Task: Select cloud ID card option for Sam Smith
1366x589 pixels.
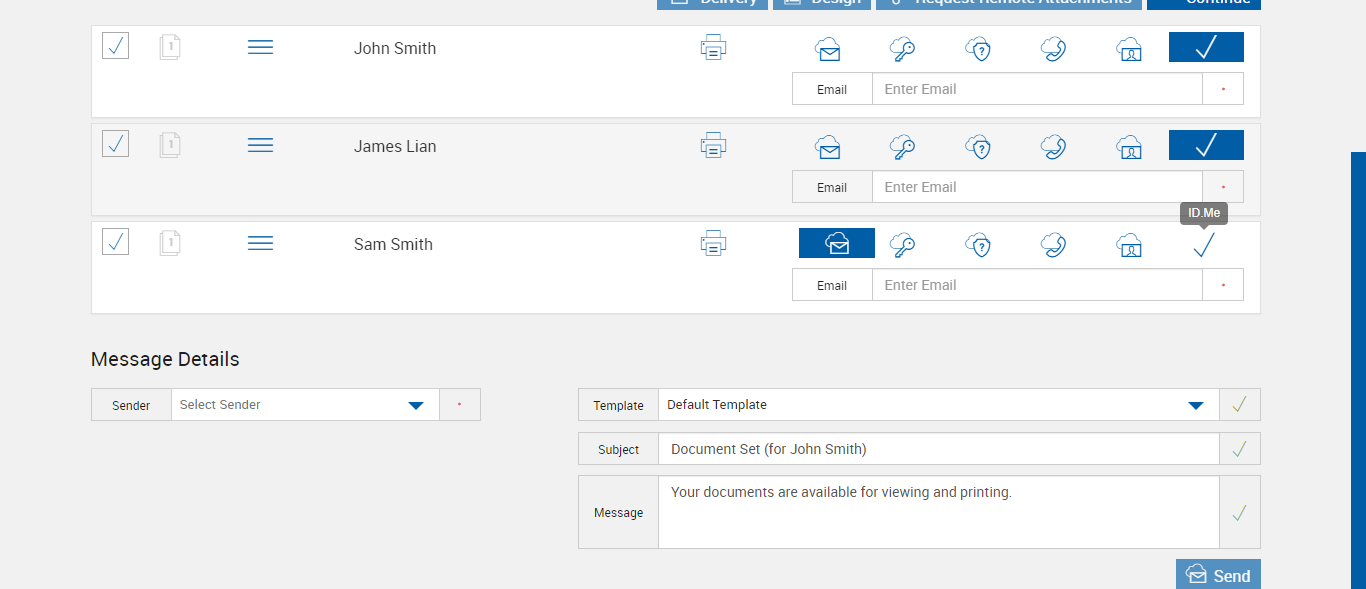Action: 1129,245
